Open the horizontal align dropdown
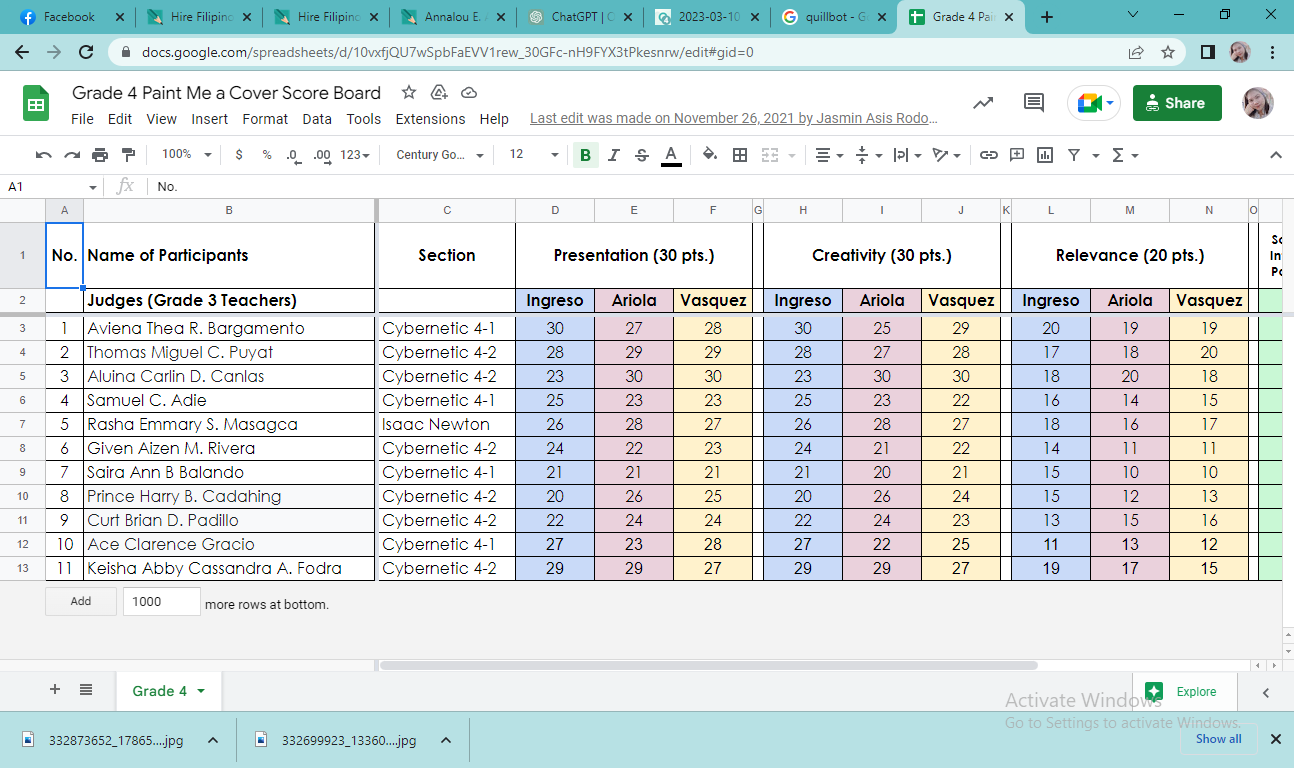The width and height of the screenshot is (1294, 768). [x=830, y=155]
